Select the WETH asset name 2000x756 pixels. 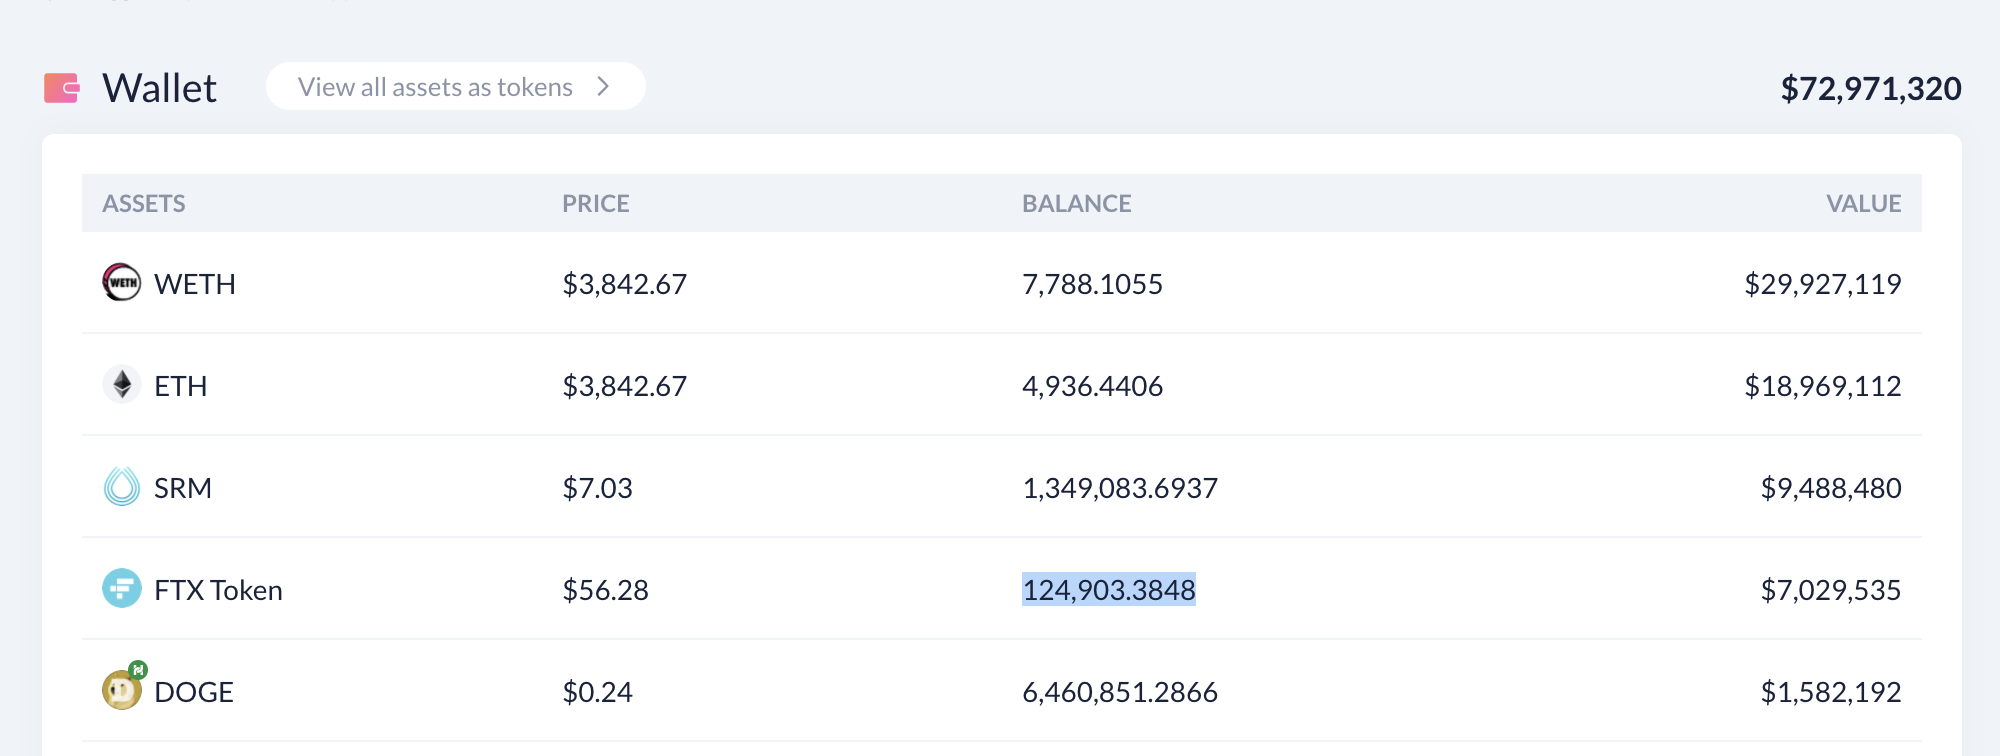[195, 284]
